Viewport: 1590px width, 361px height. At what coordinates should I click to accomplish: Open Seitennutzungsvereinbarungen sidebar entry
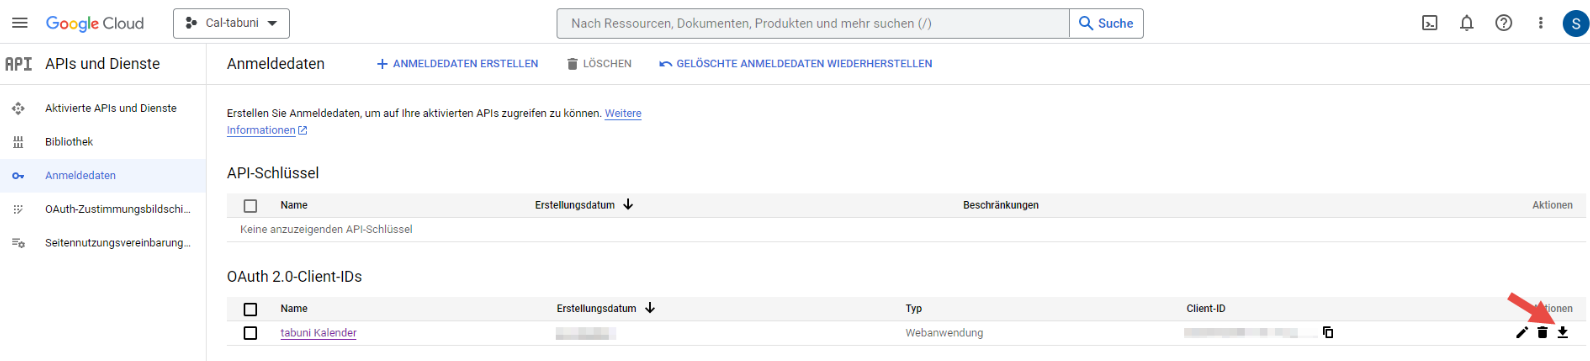(x=118, y=243)
